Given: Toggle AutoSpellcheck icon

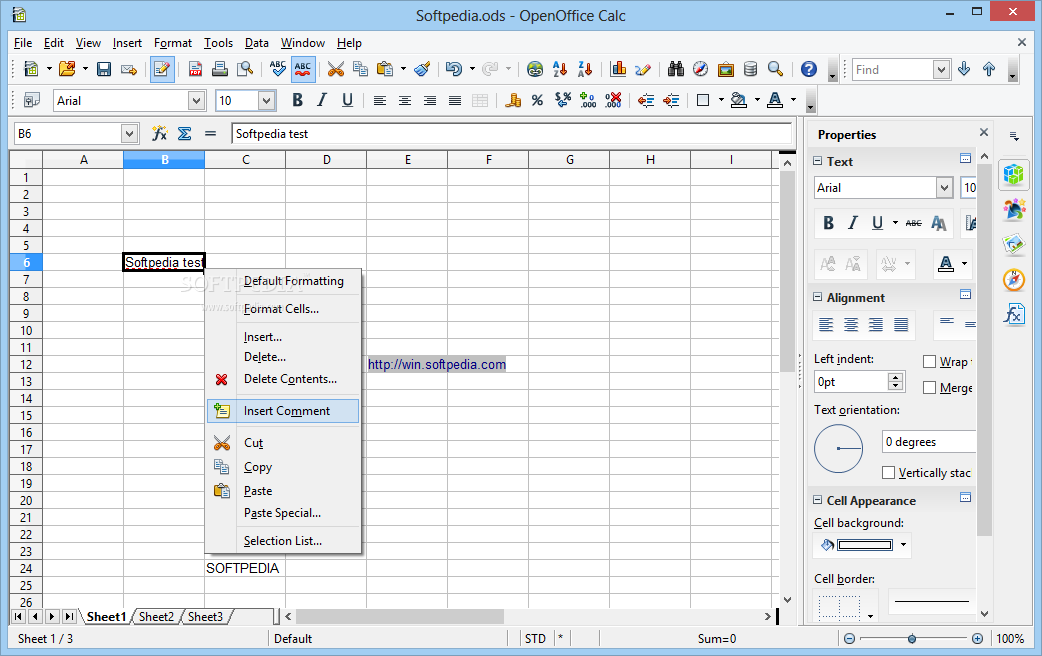Looking at the screenshot, I should [x=303, y=69].
